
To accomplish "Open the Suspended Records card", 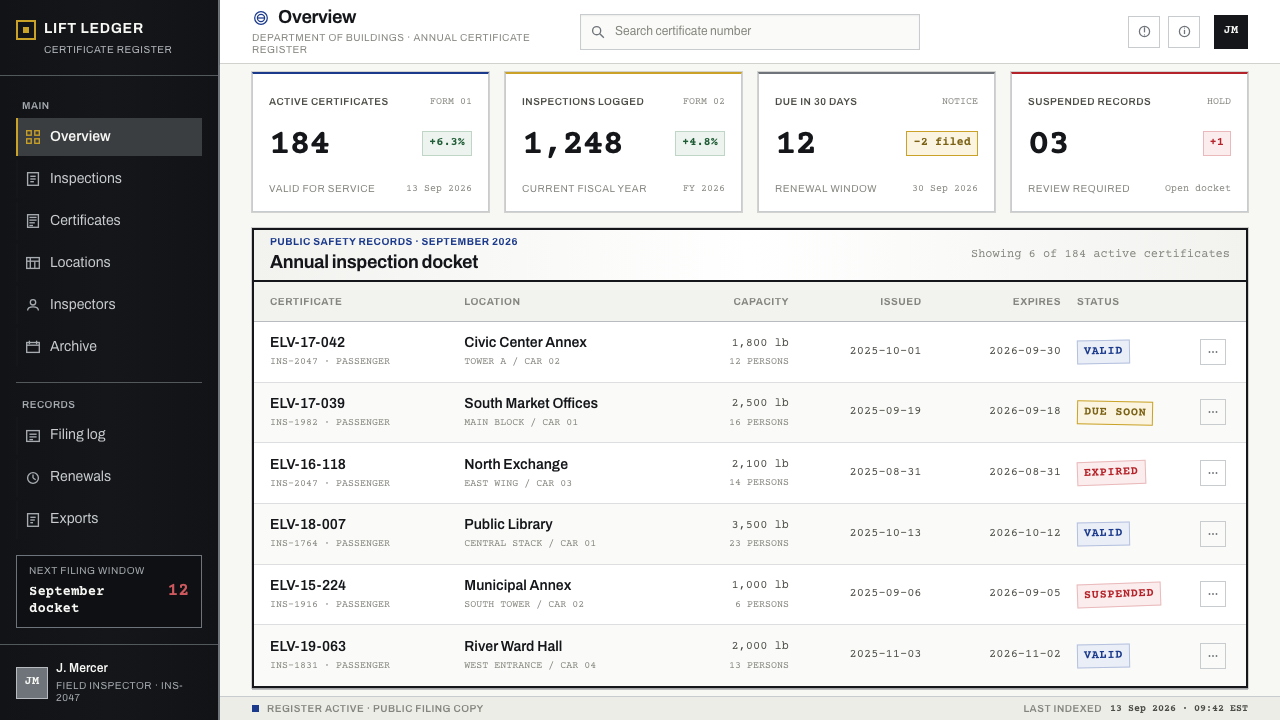I will (x=1129, y=142).
